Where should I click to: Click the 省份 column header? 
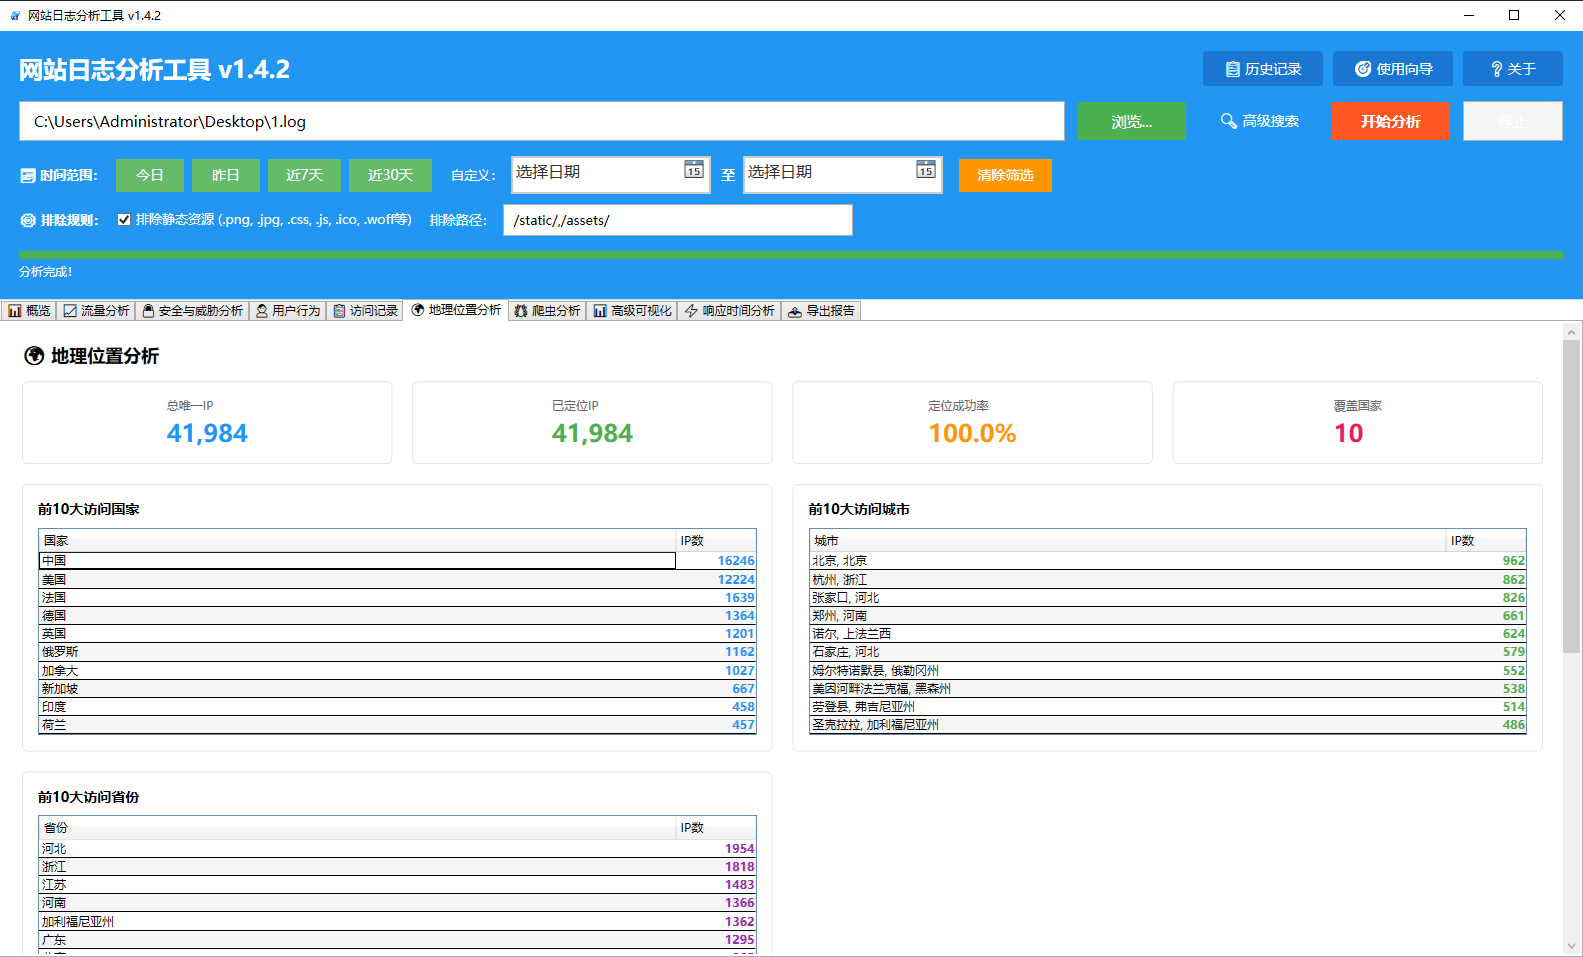[x=357, y=827]
